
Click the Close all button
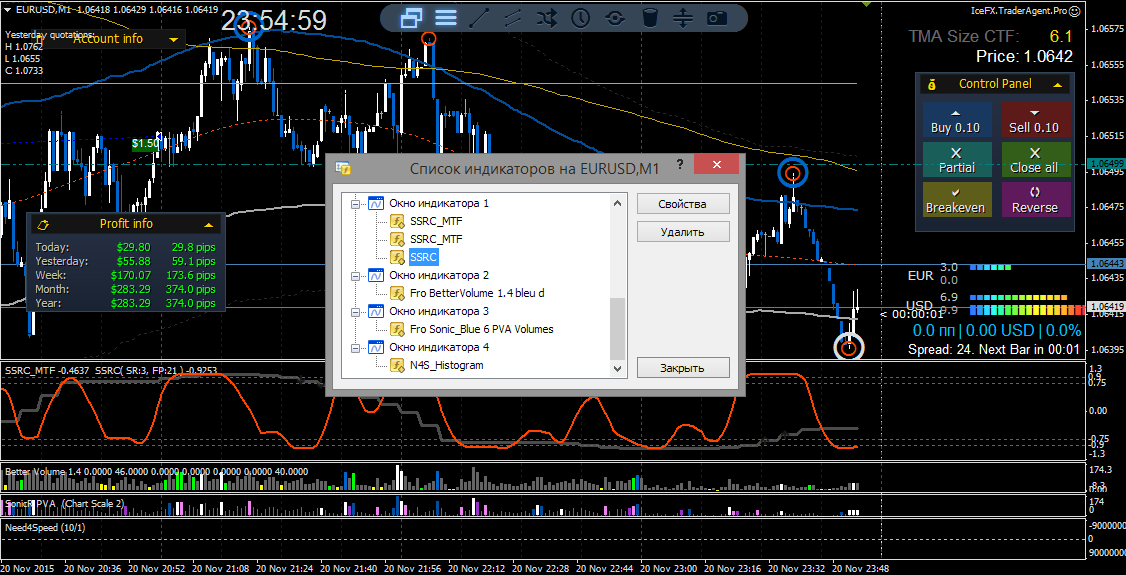[x=1035, y=159]
